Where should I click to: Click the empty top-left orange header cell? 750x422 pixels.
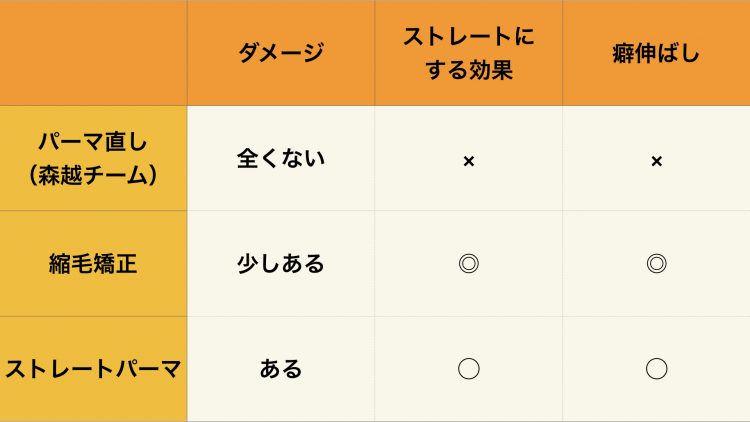pos(93,53)
